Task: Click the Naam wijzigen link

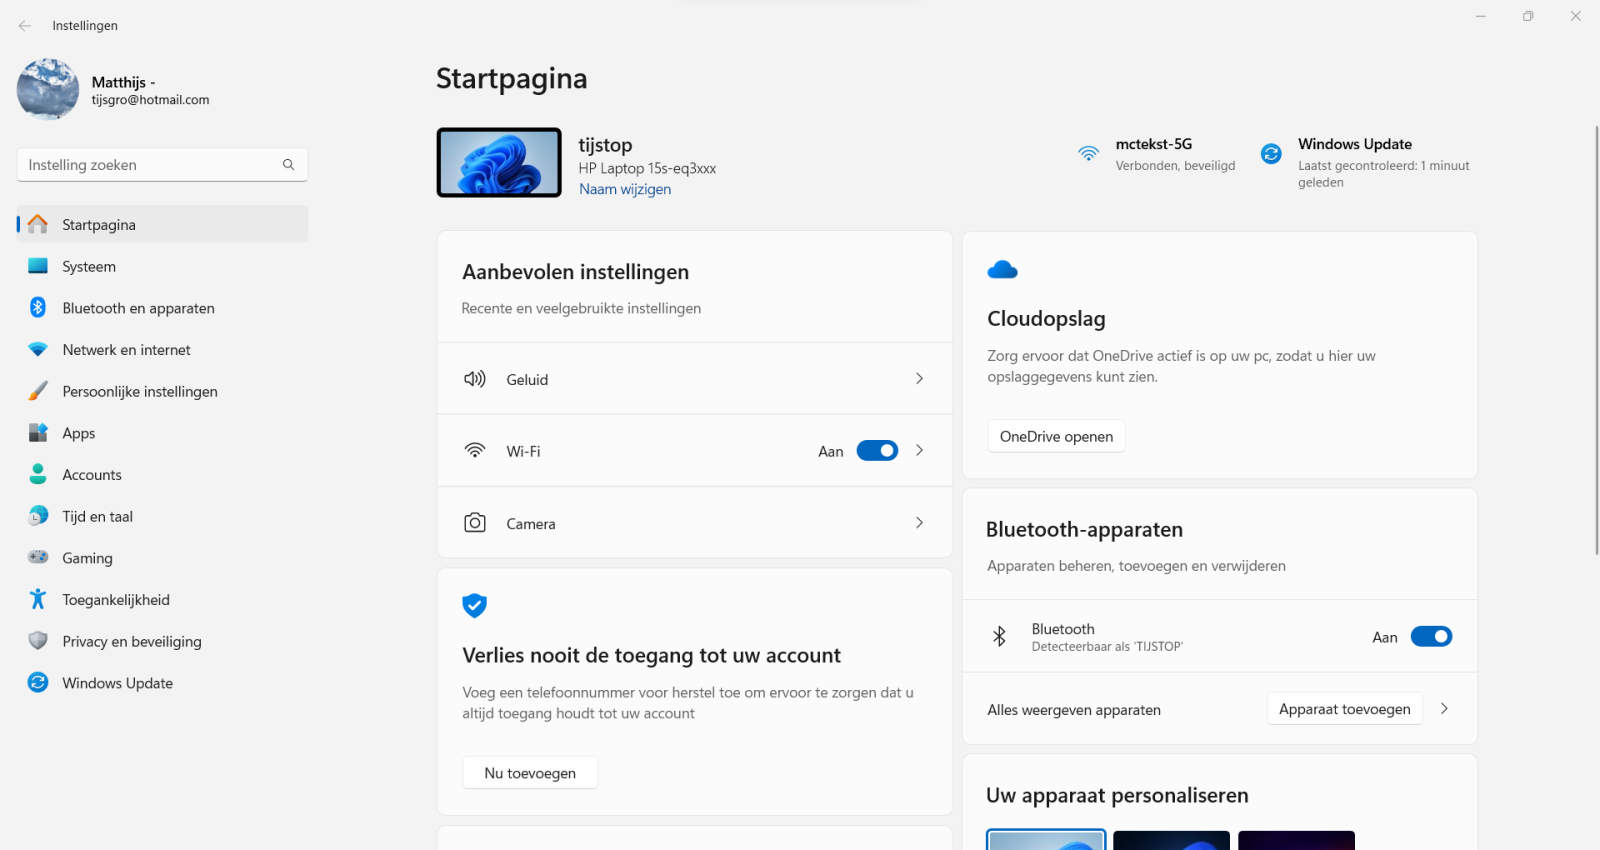Action: tap(625, 189)
